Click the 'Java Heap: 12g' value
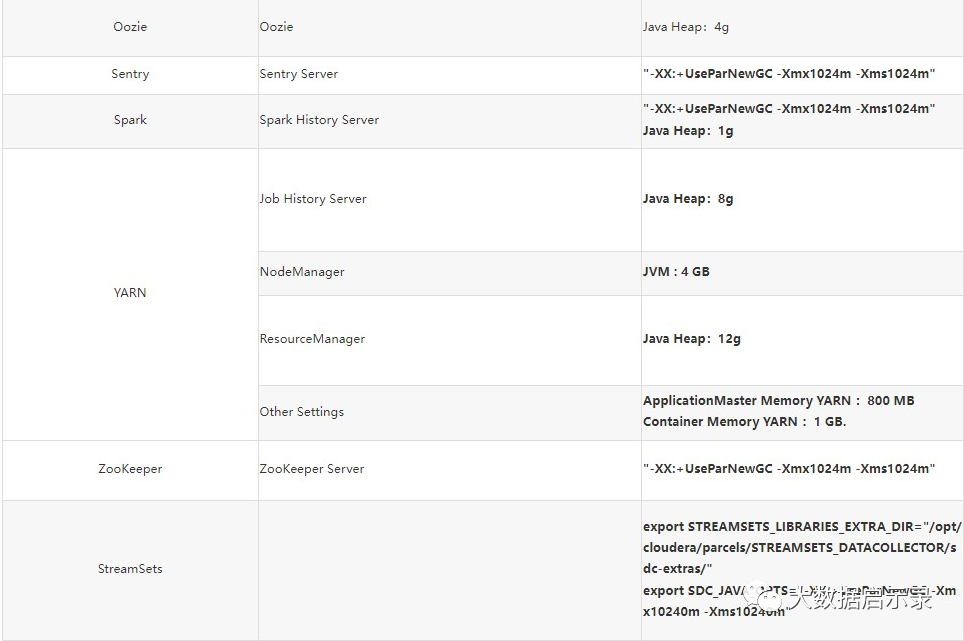This screenshot has height=641, width=964. click(x=692, y=339)
